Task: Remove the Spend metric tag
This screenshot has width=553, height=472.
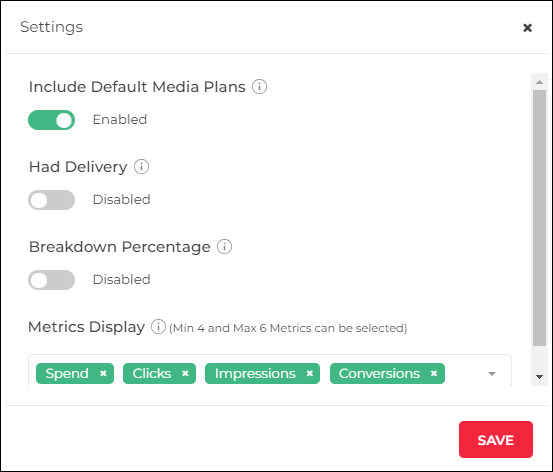Action: [x=103, y=373]
